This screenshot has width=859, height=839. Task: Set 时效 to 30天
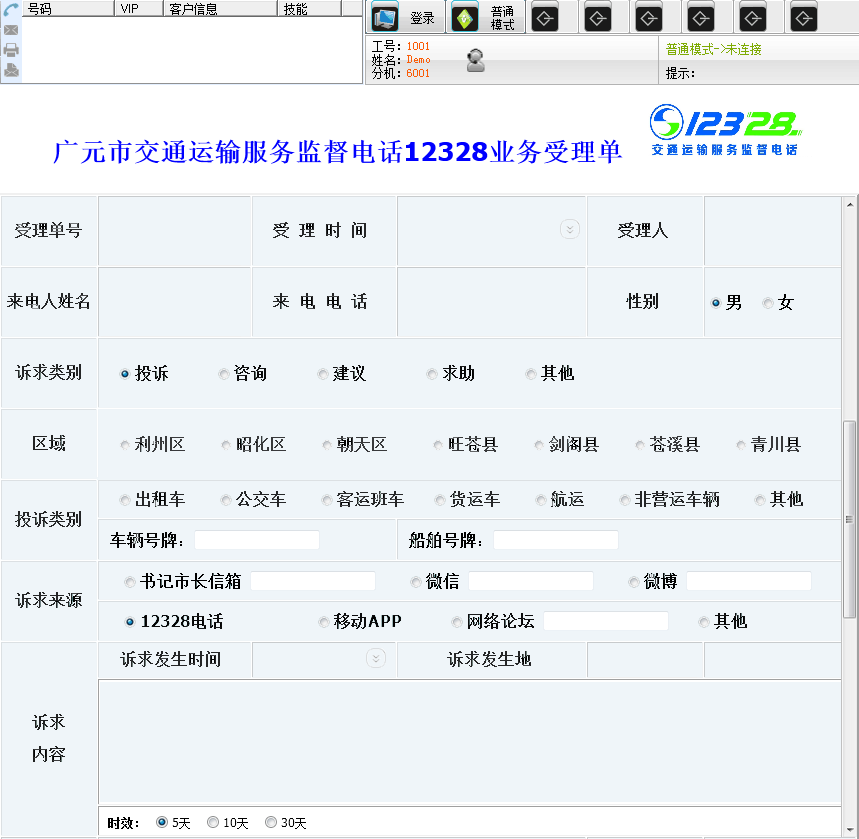click(x=271, y=821)
